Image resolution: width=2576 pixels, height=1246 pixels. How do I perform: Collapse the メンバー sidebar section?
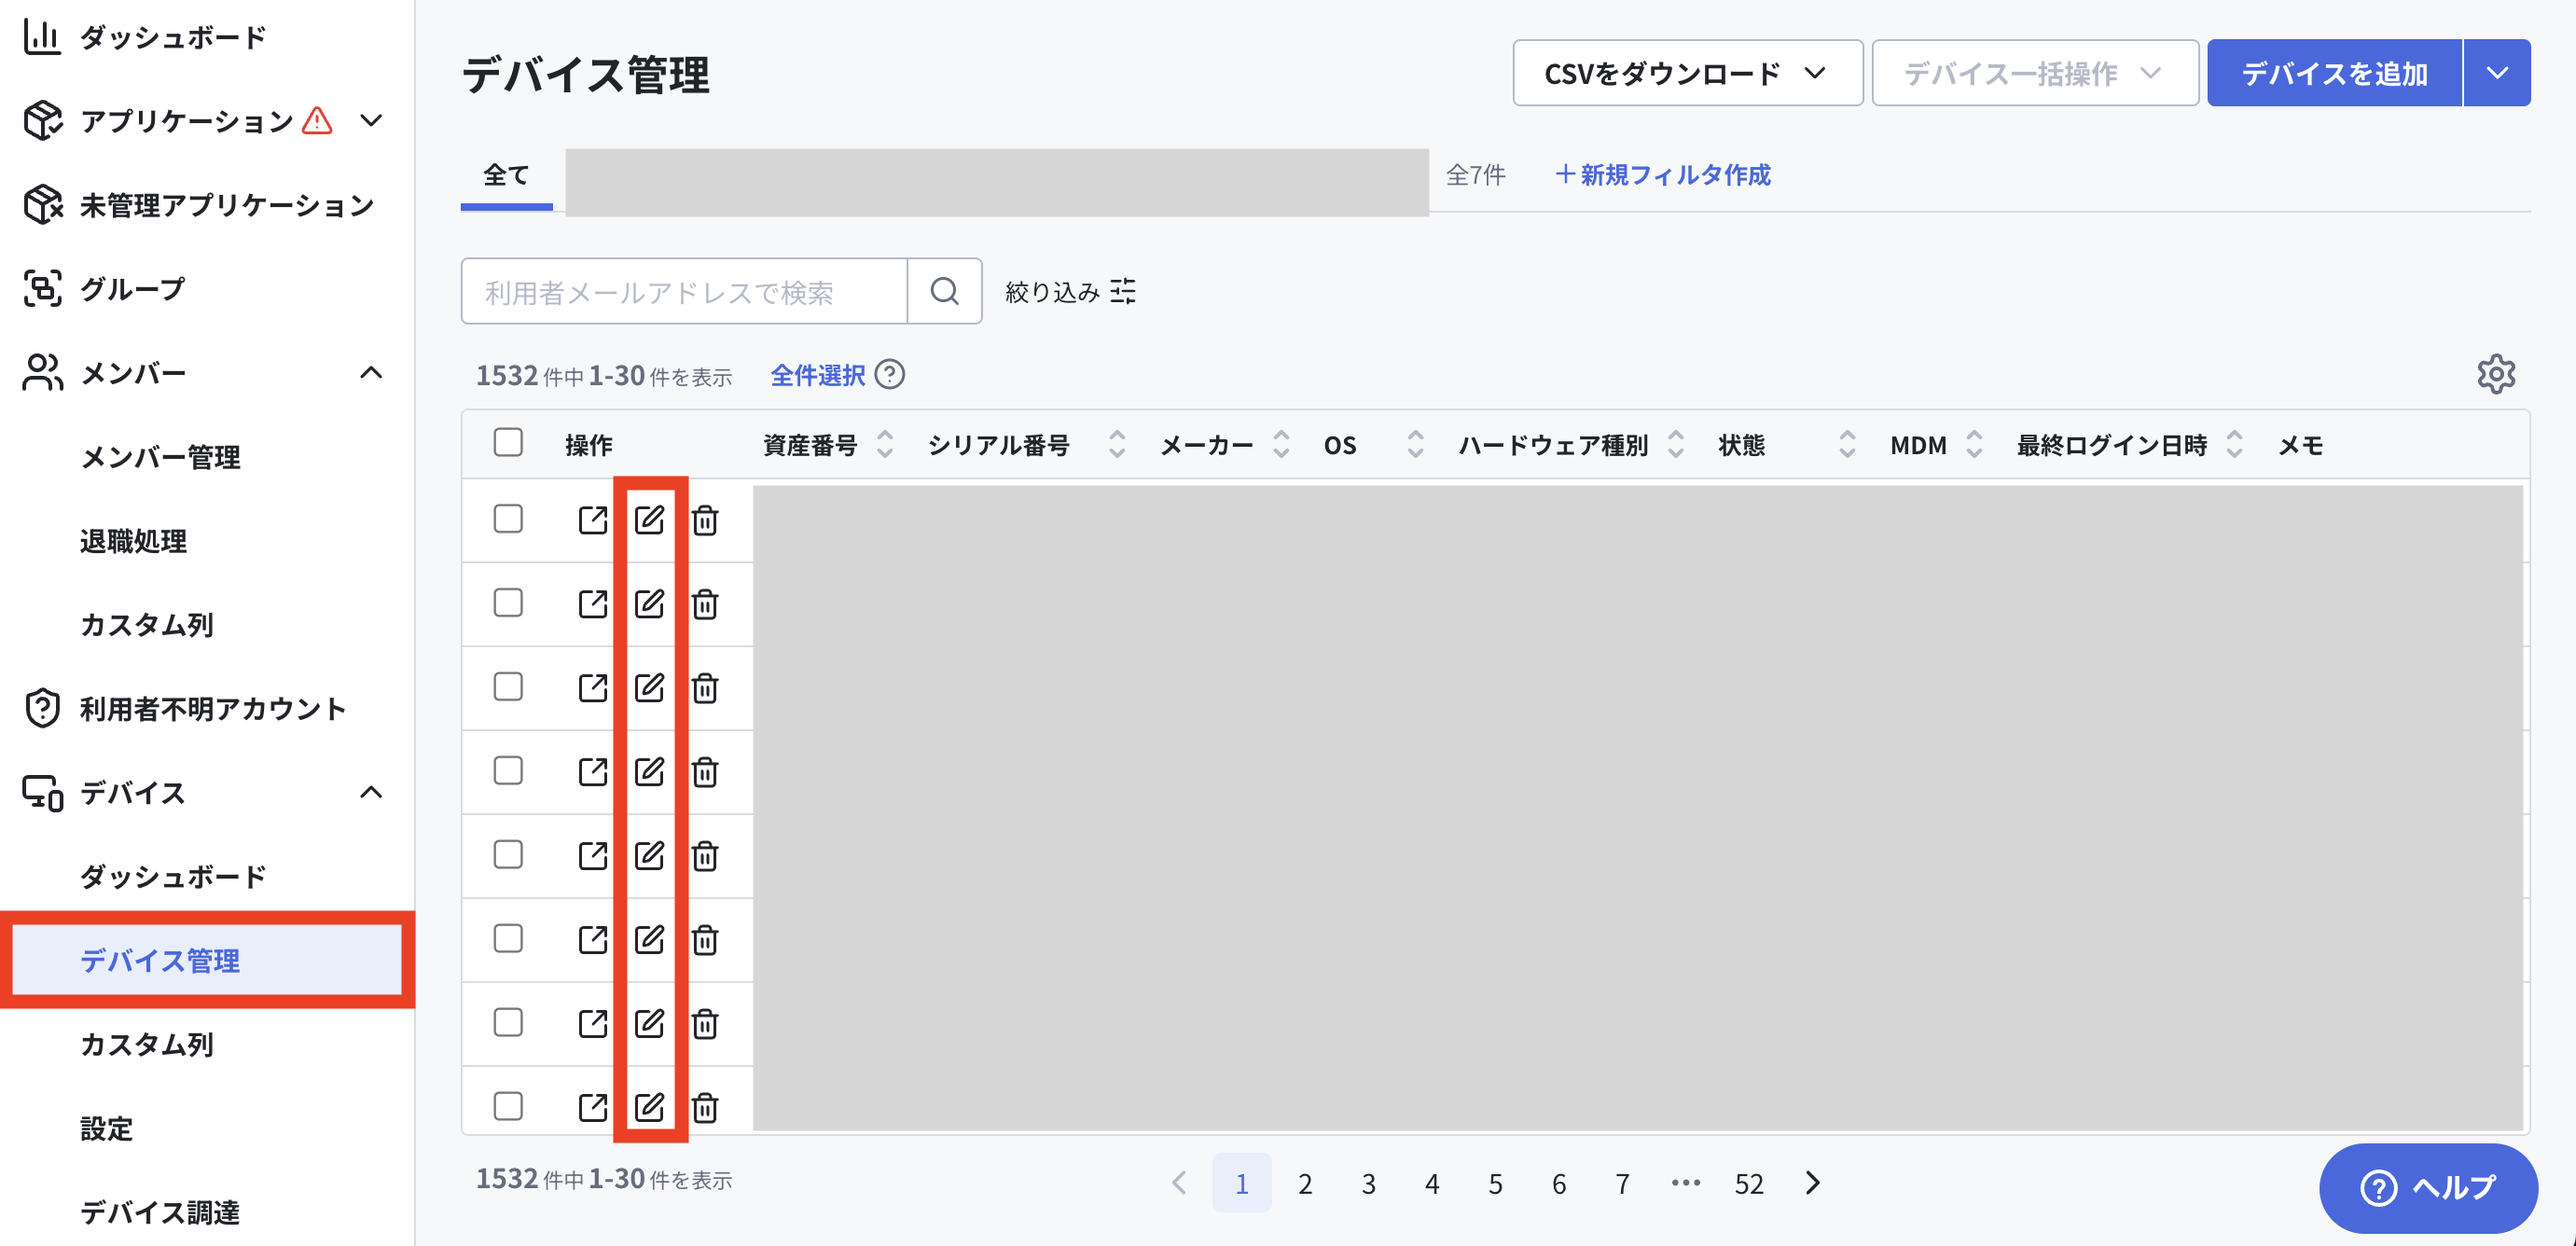click(371, 373)
